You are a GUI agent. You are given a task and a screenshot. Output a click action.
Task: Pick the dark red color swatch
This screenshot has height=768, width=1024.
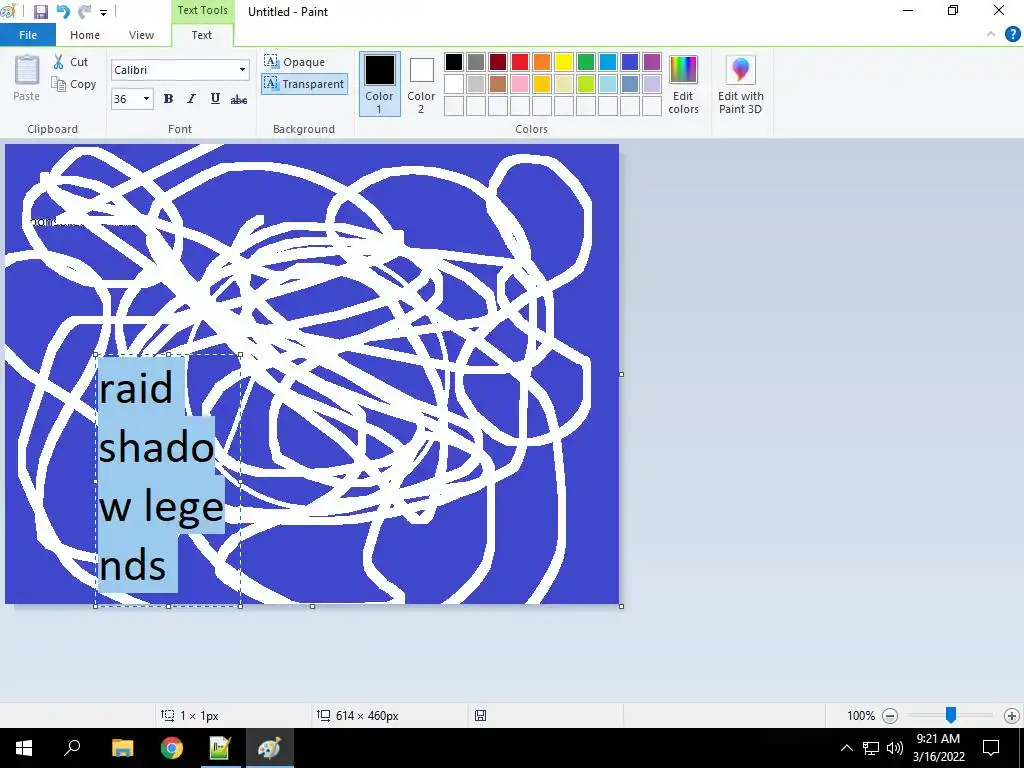(498, 62)
